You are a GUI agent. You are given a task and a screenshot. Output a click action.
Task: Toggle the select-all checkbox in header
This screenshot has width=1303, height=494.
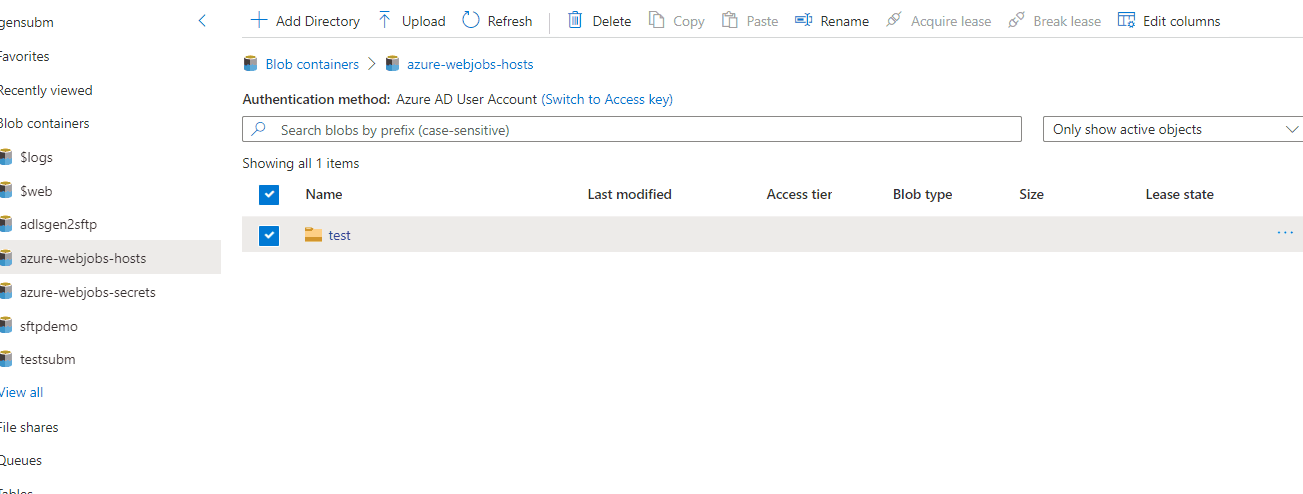pos(268,194)
